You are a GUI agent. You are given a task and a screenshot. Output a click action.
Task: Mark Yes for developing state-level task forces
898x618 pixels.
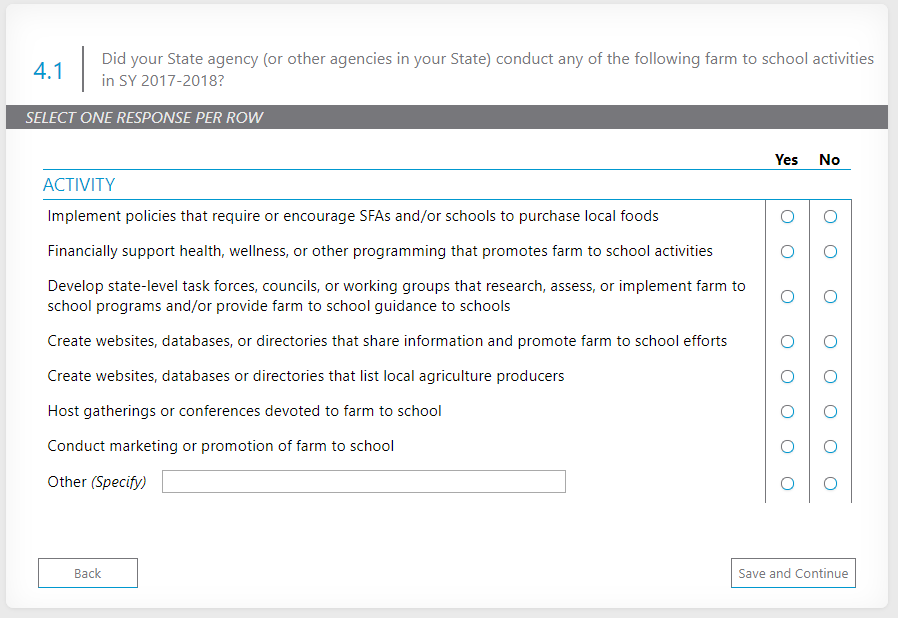(787, 297)
